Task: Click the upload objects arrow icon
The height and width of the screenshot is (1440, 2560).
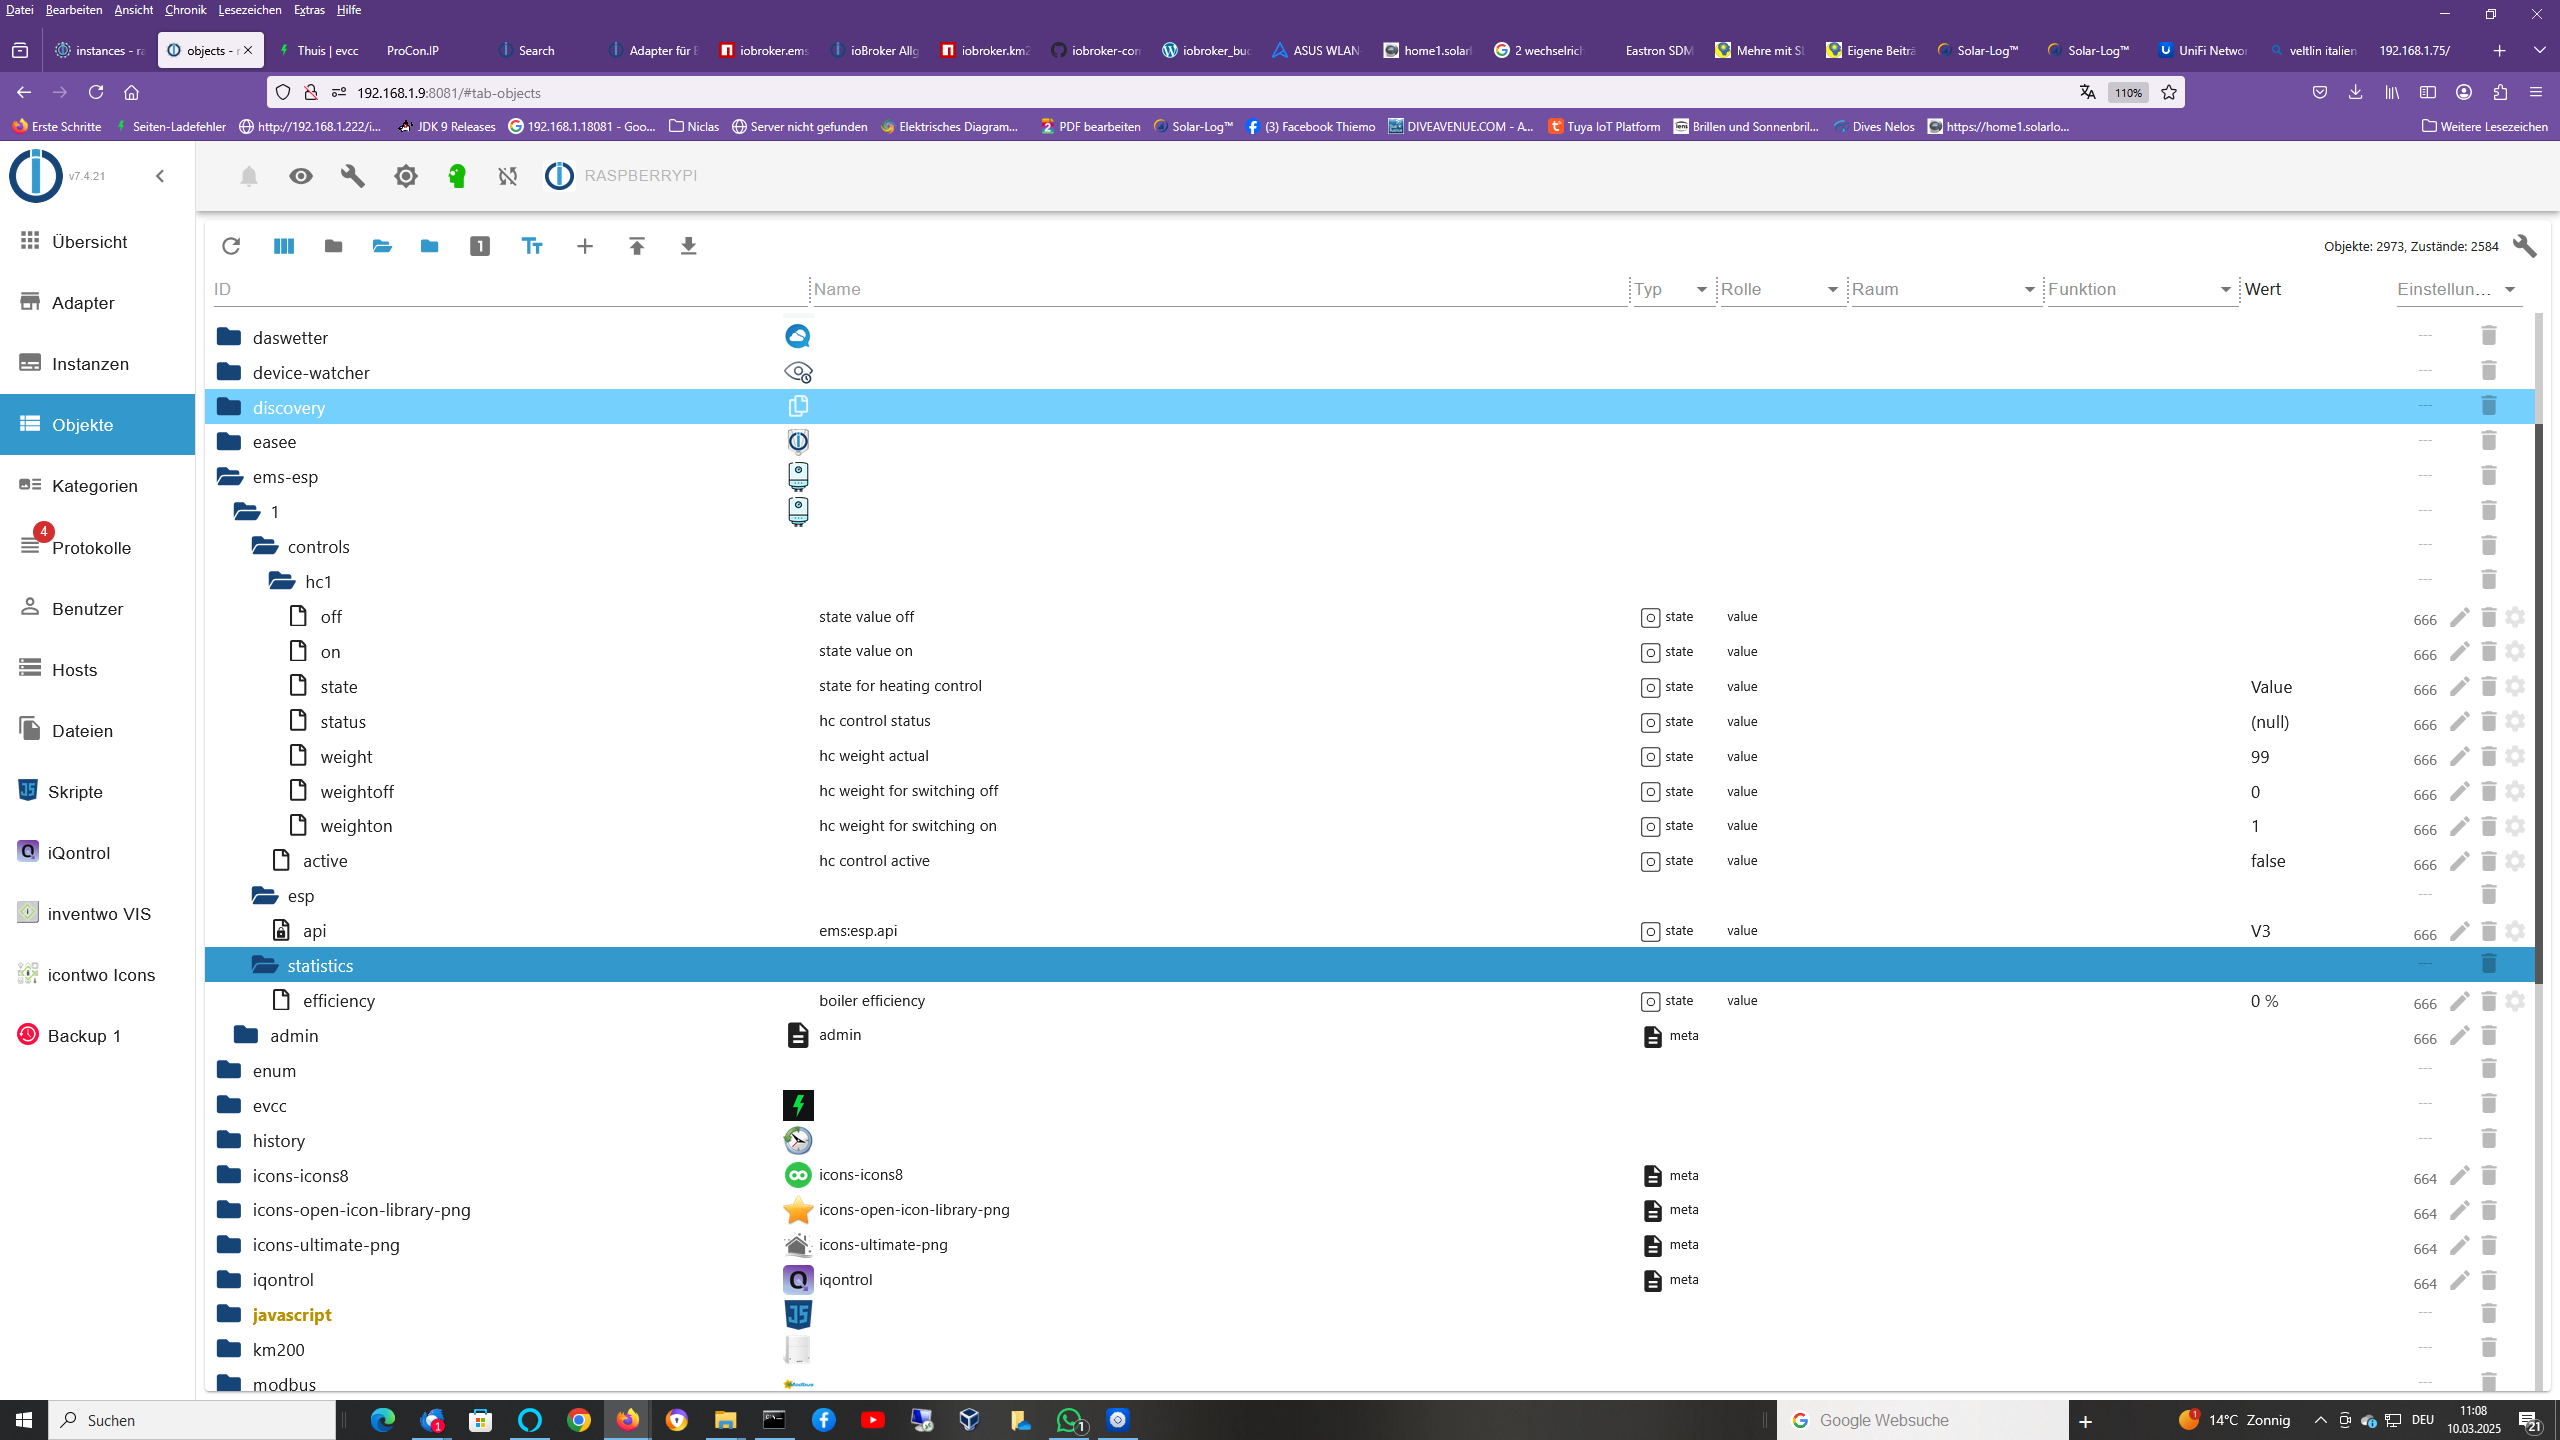Action: [637, 246]
